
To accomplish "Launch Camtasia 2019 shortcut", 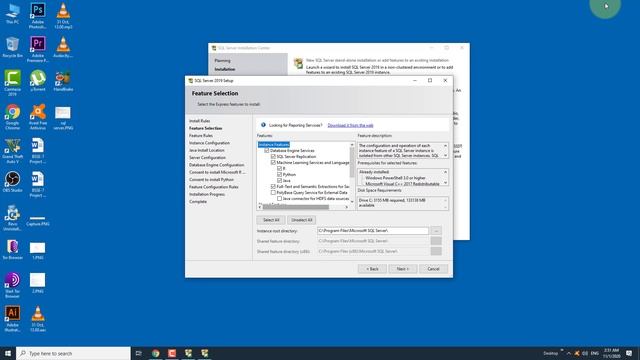I will 12,83.
